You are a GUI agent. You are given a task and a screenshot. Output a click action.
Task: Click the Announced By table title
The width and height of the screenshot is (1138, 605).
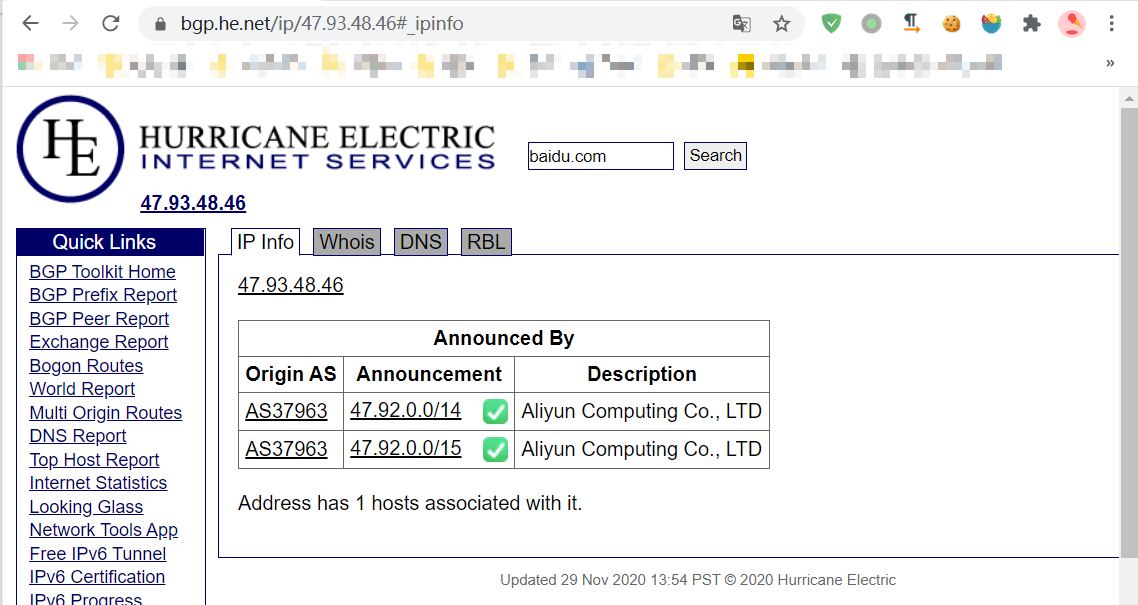tap(504, 339)
